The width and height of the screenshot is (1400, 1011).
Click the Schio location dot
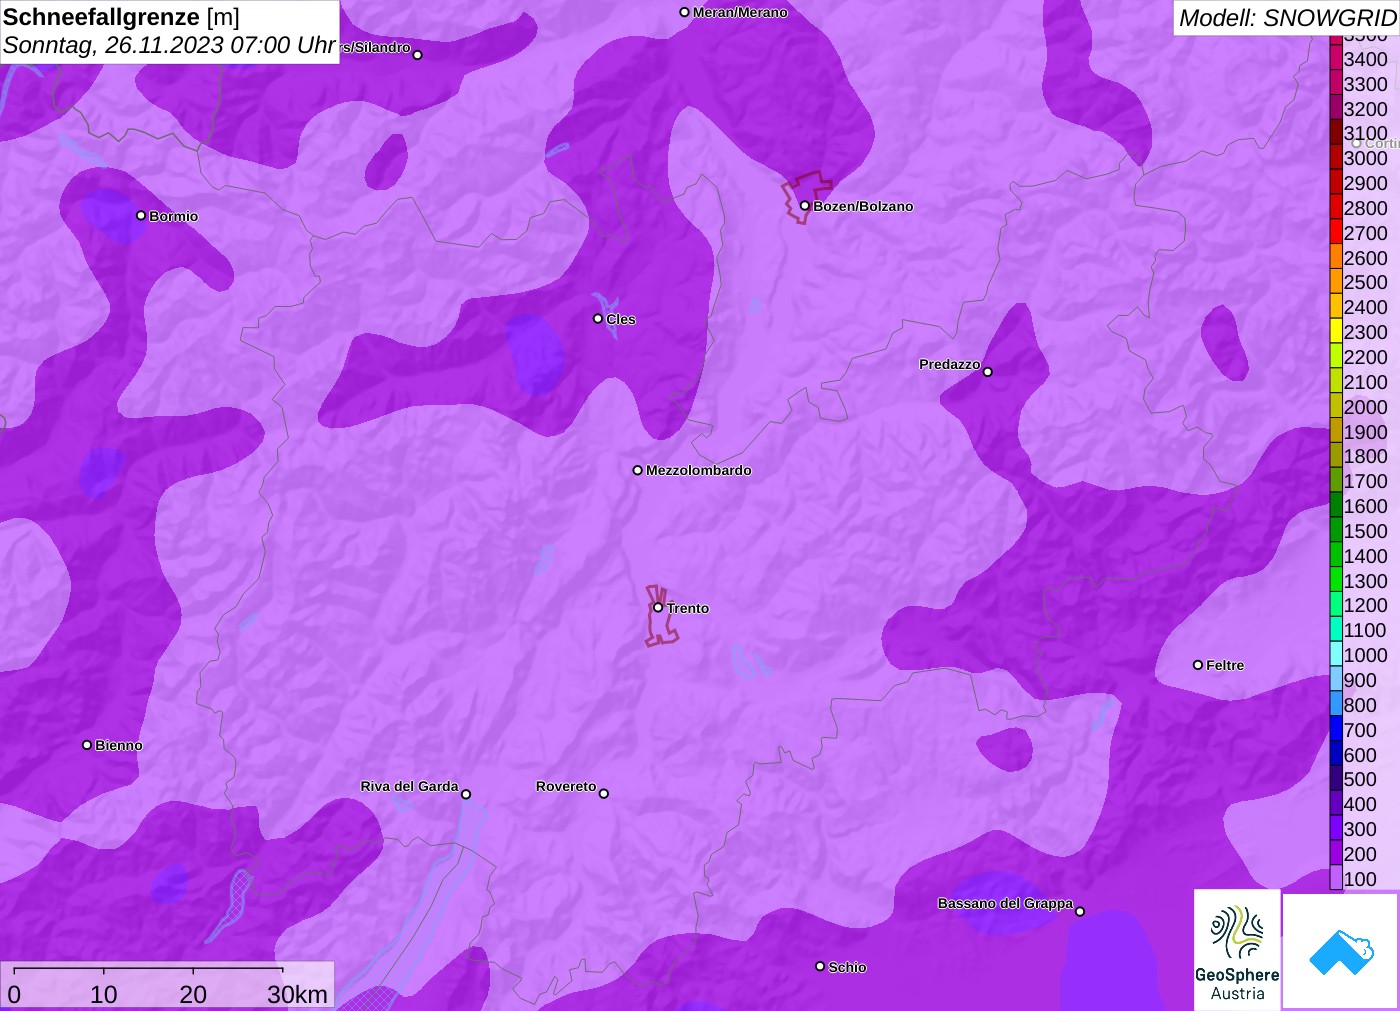(820, 966)
